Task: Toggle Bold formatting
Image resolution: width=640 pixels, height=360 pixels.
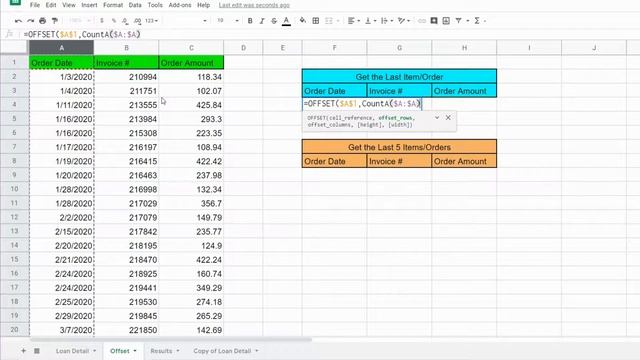Action: tap(250, 20)
